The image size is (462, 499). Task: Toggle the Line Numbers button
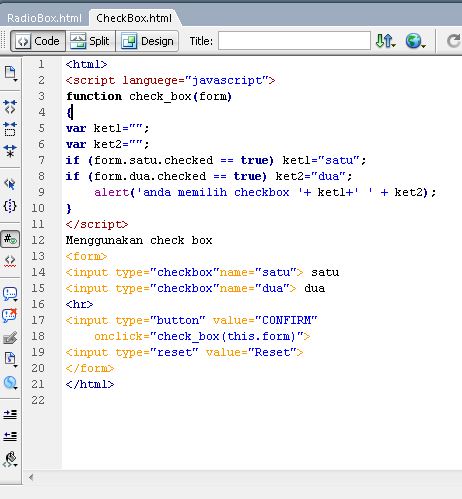(10, 239)
